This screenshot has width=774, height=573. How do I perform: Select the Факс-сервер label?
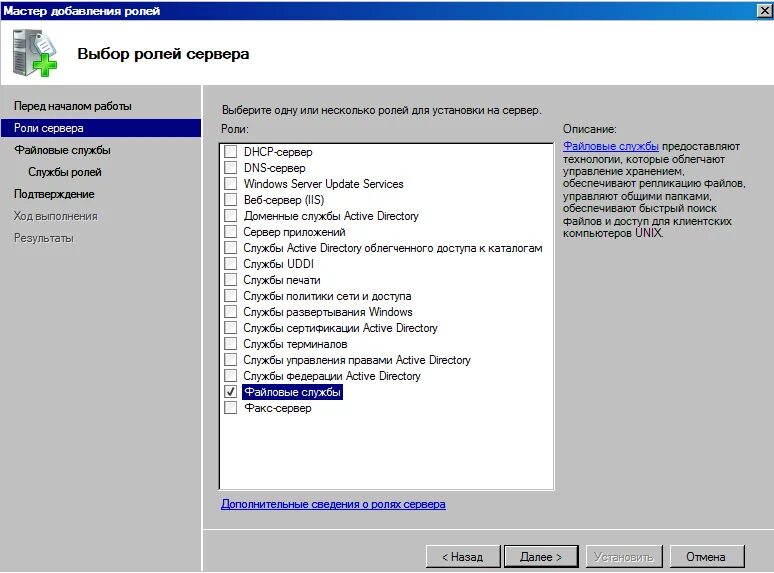coord(278,408)
